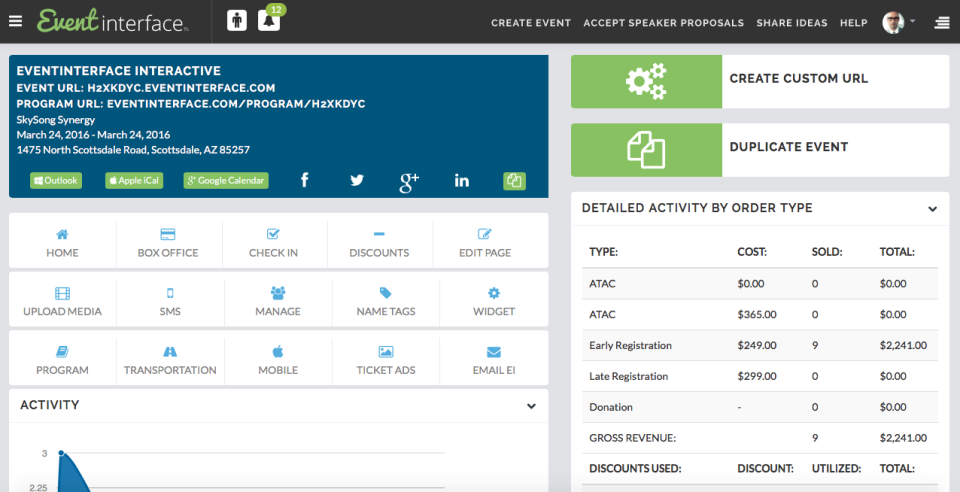Open the Mobile tile

pos(278,360)
